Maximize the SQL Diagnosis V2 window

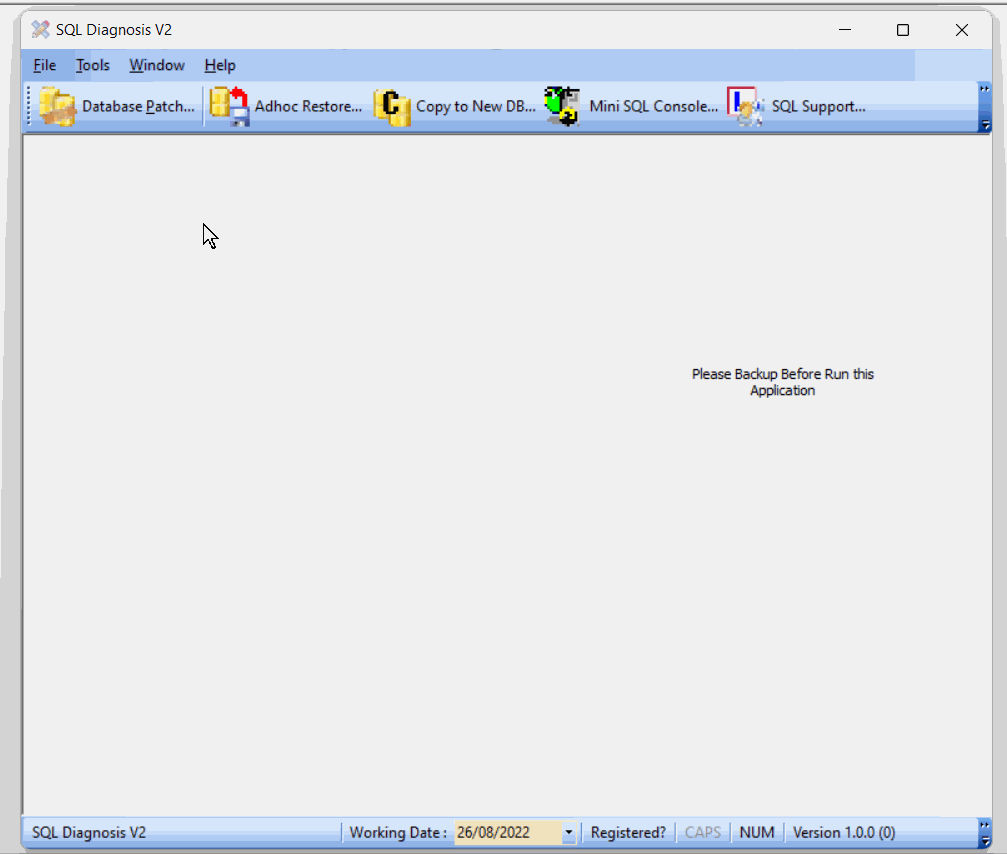[x=902, y=30]
